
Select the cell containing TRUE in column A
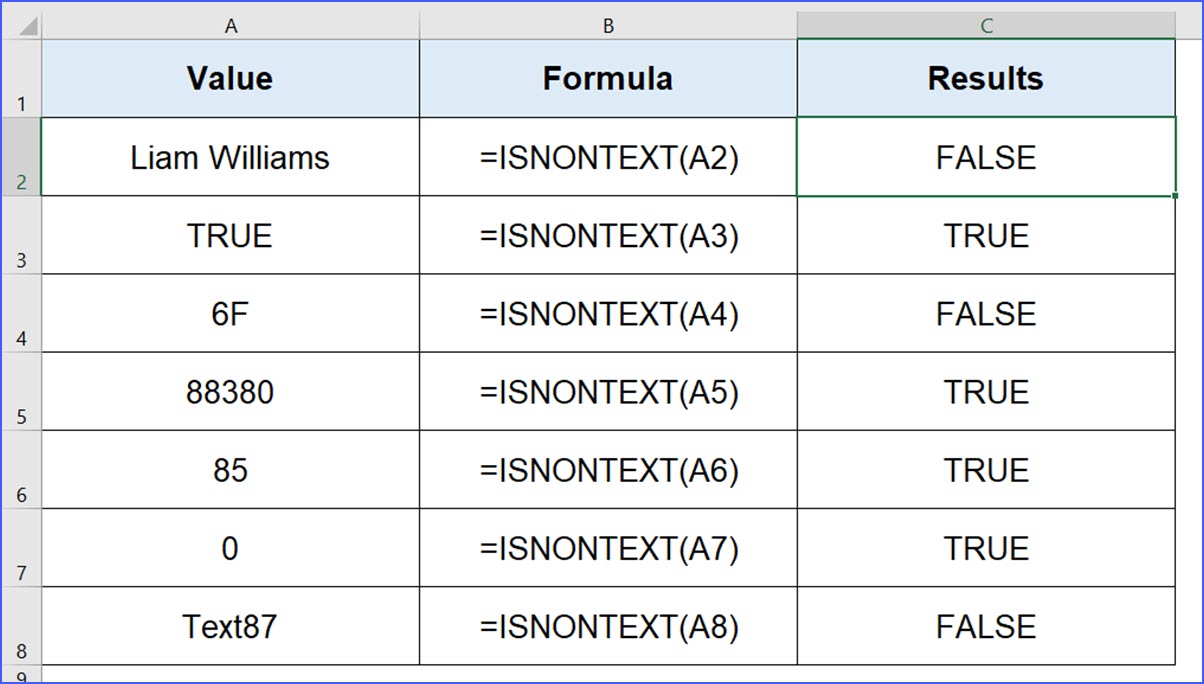230,235
